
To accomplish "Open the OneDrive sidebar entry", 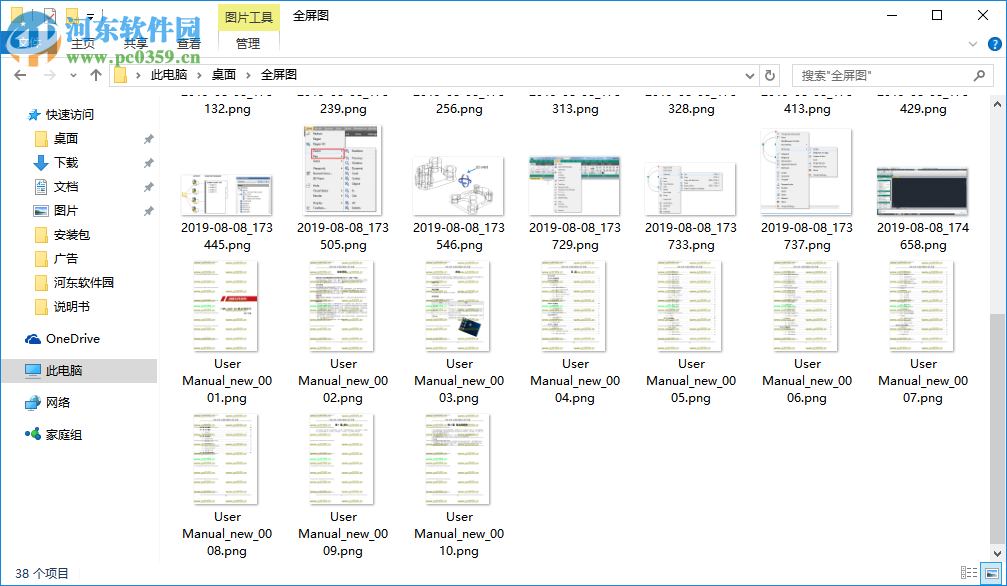I will click(x=71, y=338).
